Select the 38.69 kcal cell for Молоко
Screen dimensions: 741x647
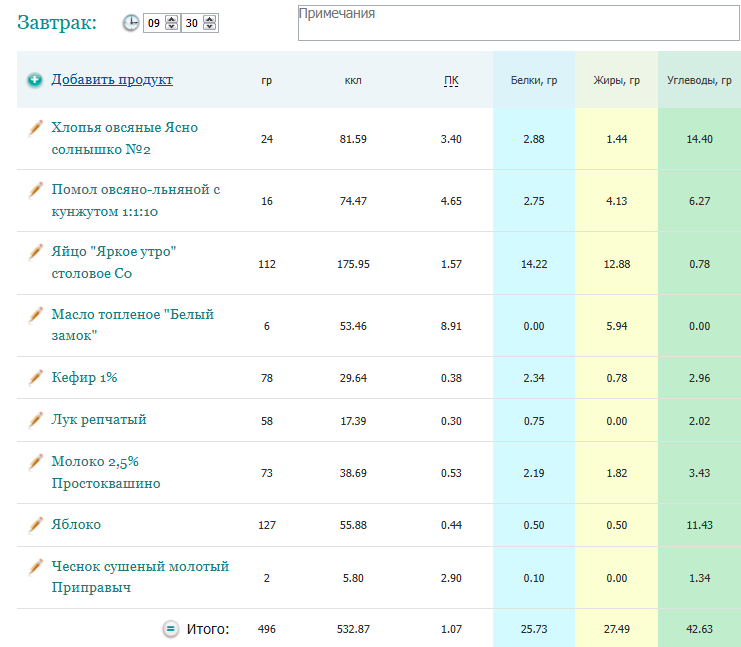click(x=353, y=473)
